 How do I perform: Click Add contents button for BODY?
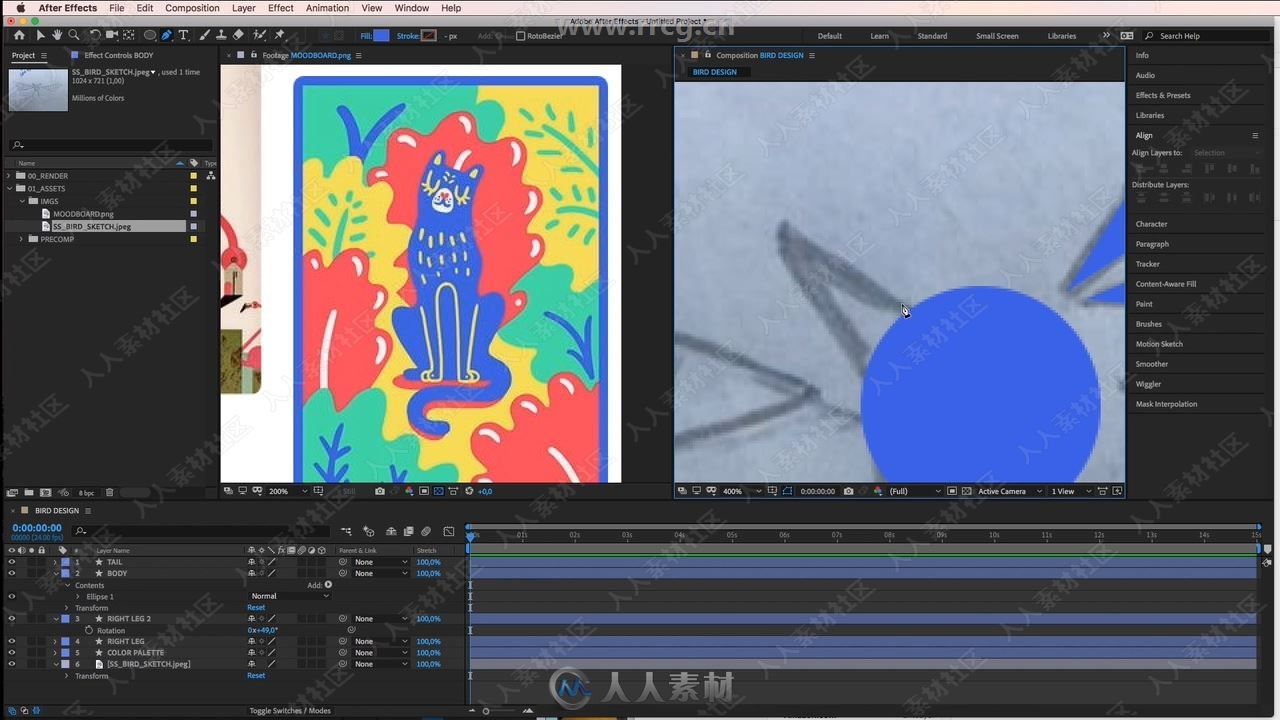pos(328,585)
